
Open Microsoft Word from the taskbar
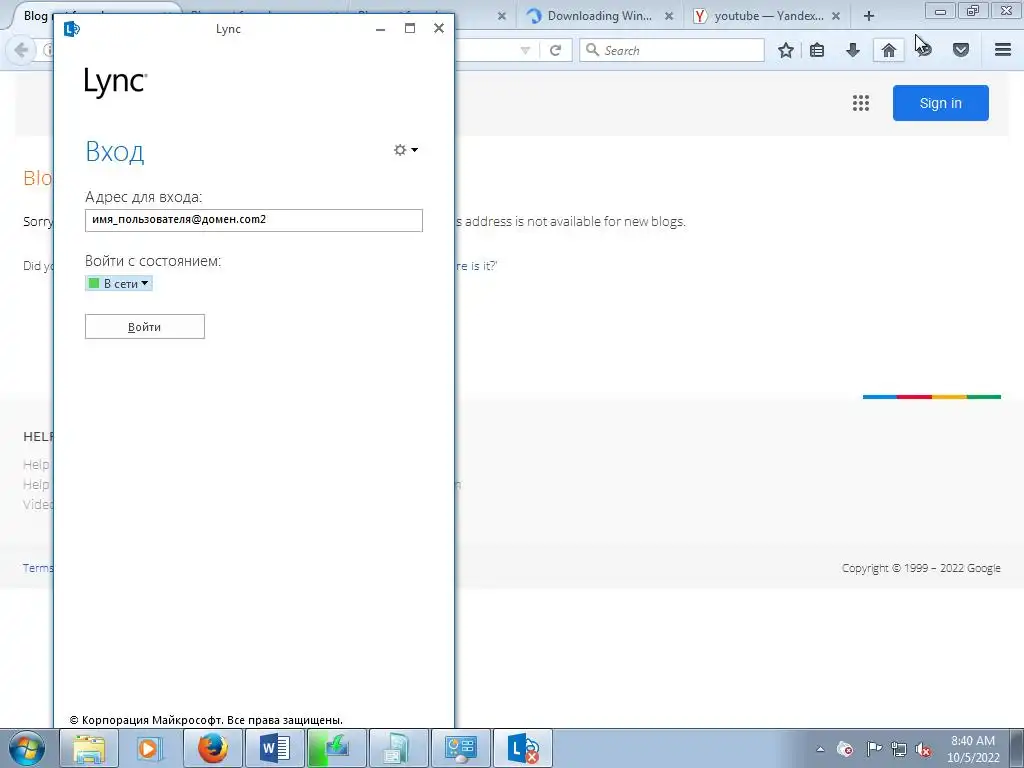point(274,748)
